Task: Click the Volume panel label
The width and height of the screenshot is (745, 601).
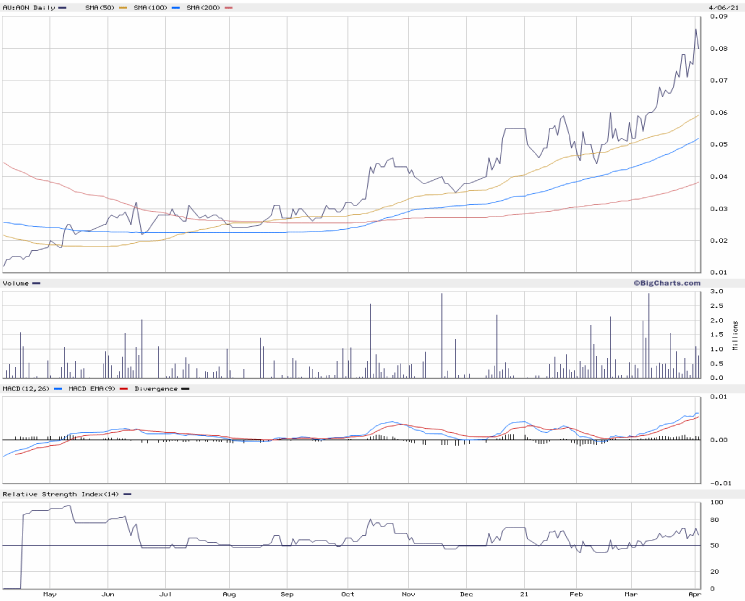Action: (x=16, y=283)
